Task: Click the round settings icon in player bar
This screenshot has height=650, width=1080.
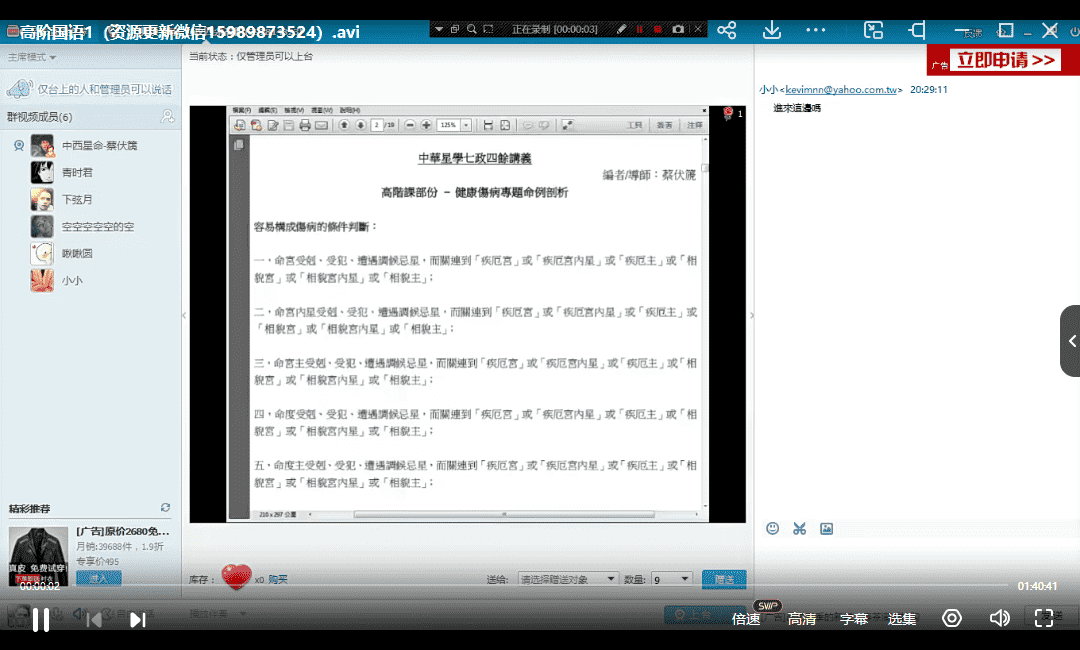Action: pos(952,618)
